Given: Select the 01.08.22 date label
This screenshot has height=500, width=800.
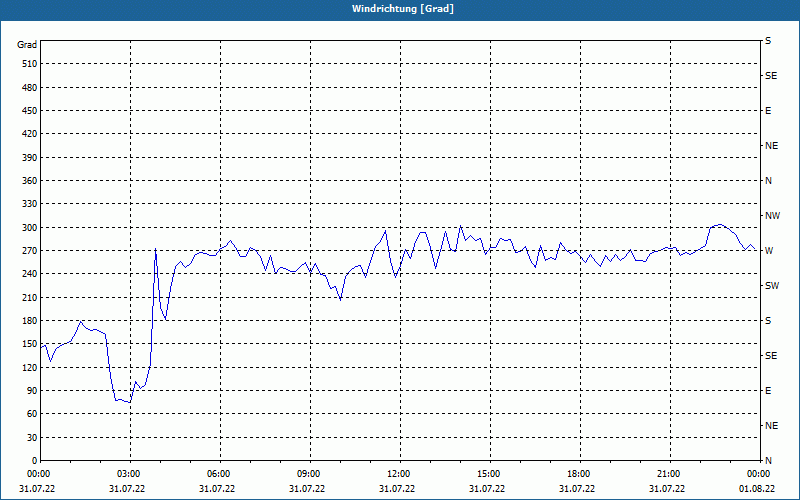Looking at the screenshot, I should (x=757, y=489).
